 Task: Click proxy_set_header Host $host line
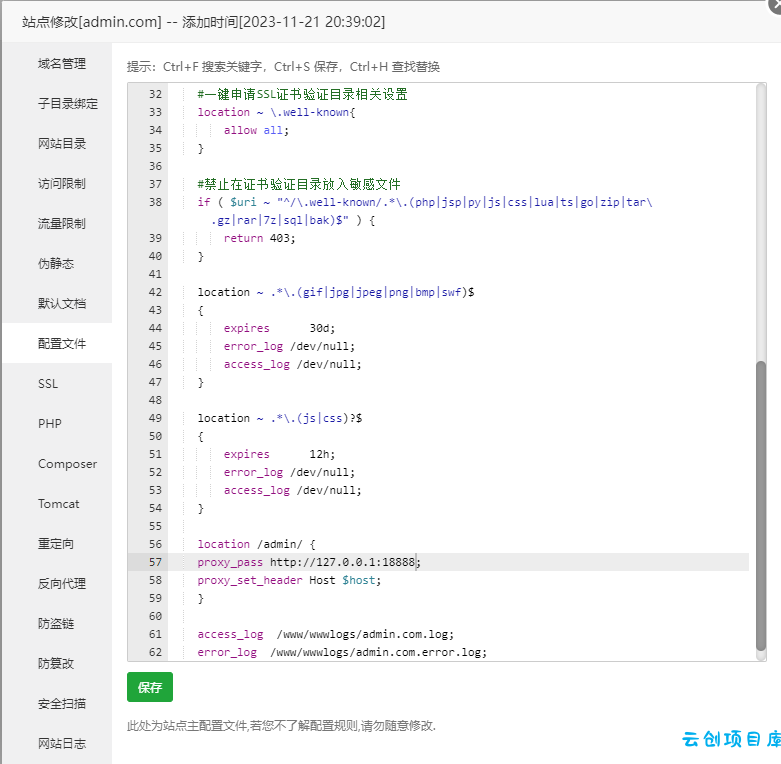coord(289,580)
